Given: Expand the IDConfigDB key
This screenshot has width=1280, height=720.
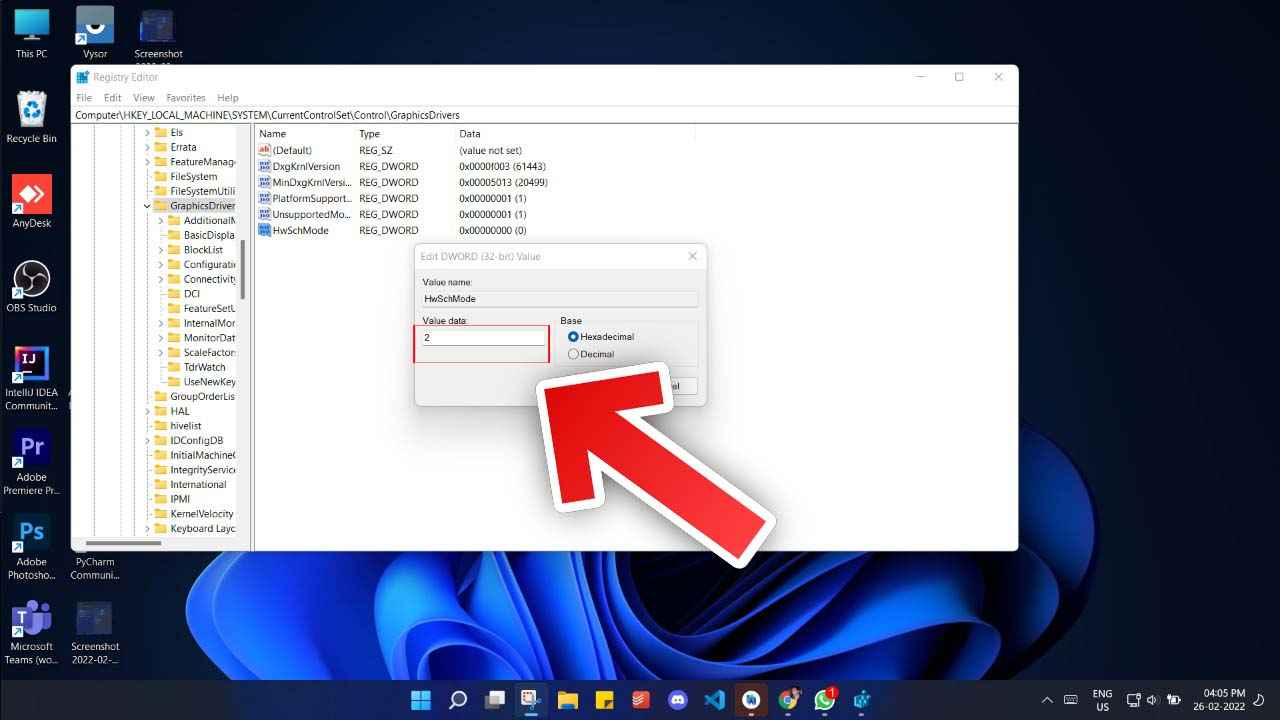Looking at the screenshot, I should tap(147, 440).
